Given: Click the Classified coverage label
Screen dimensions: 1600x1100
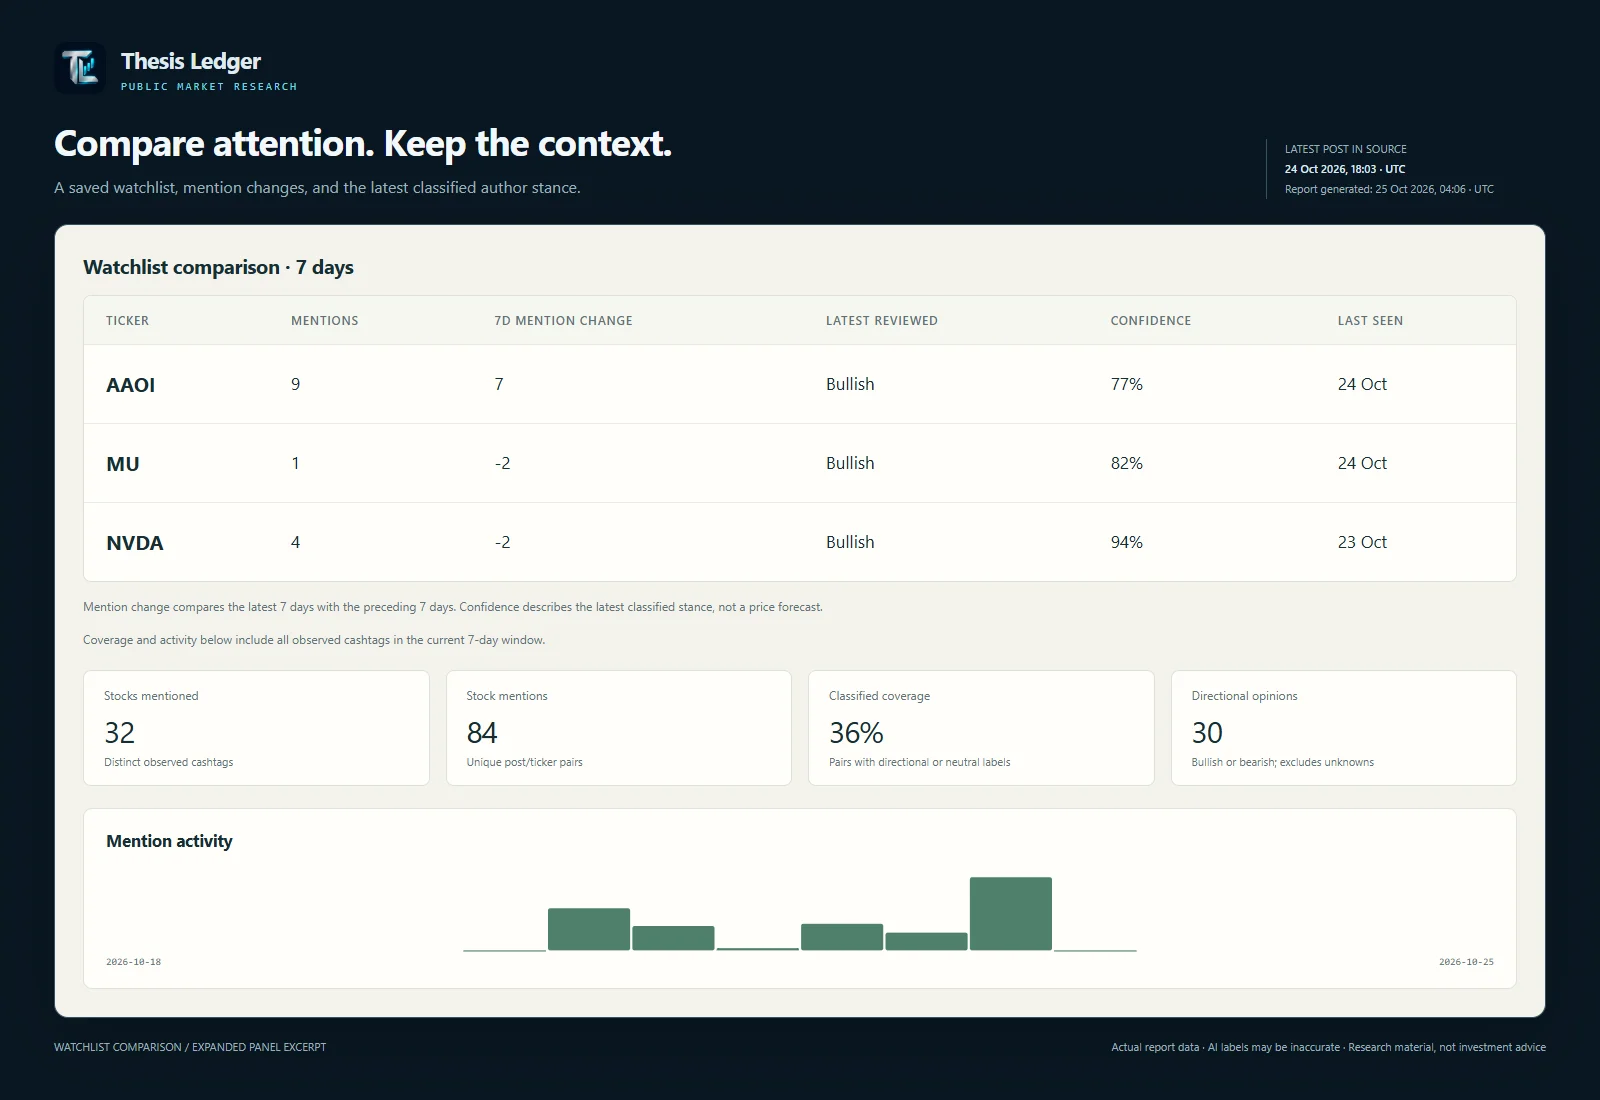Looking at the screenshot, I should coord(879,696).
